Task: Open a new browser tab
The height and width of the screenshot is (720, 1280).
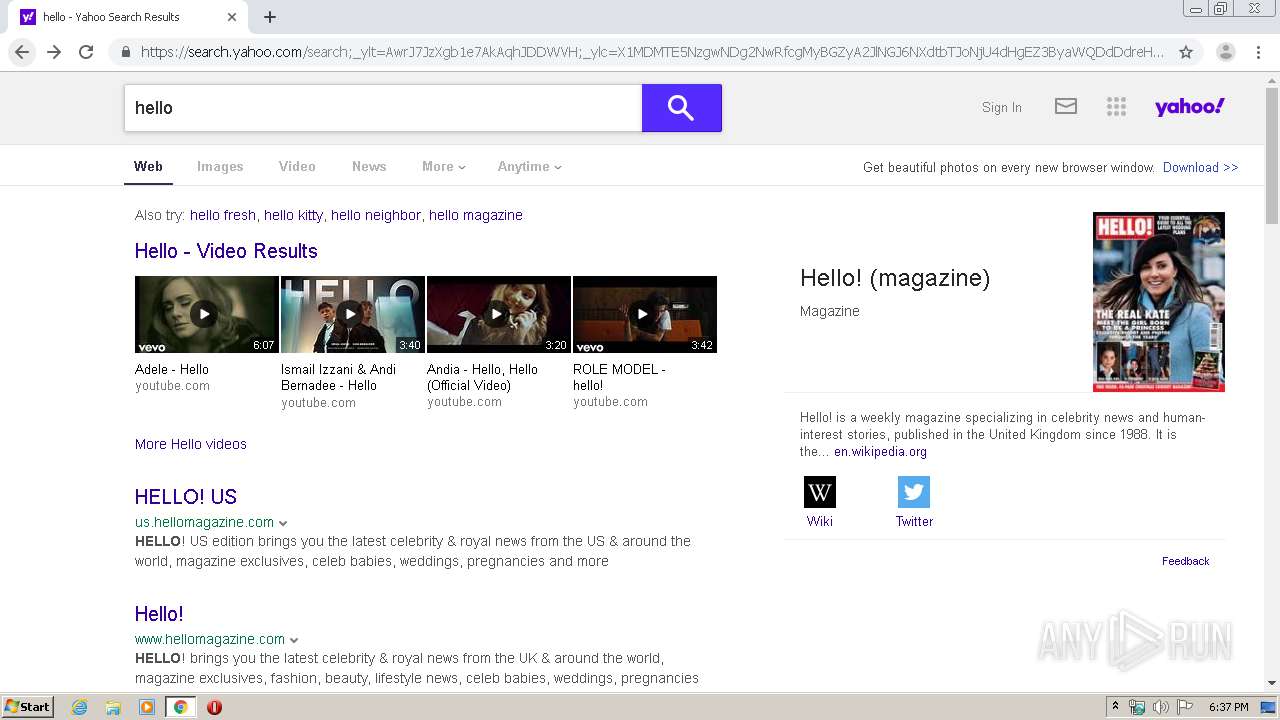Action: pos(270,17)
